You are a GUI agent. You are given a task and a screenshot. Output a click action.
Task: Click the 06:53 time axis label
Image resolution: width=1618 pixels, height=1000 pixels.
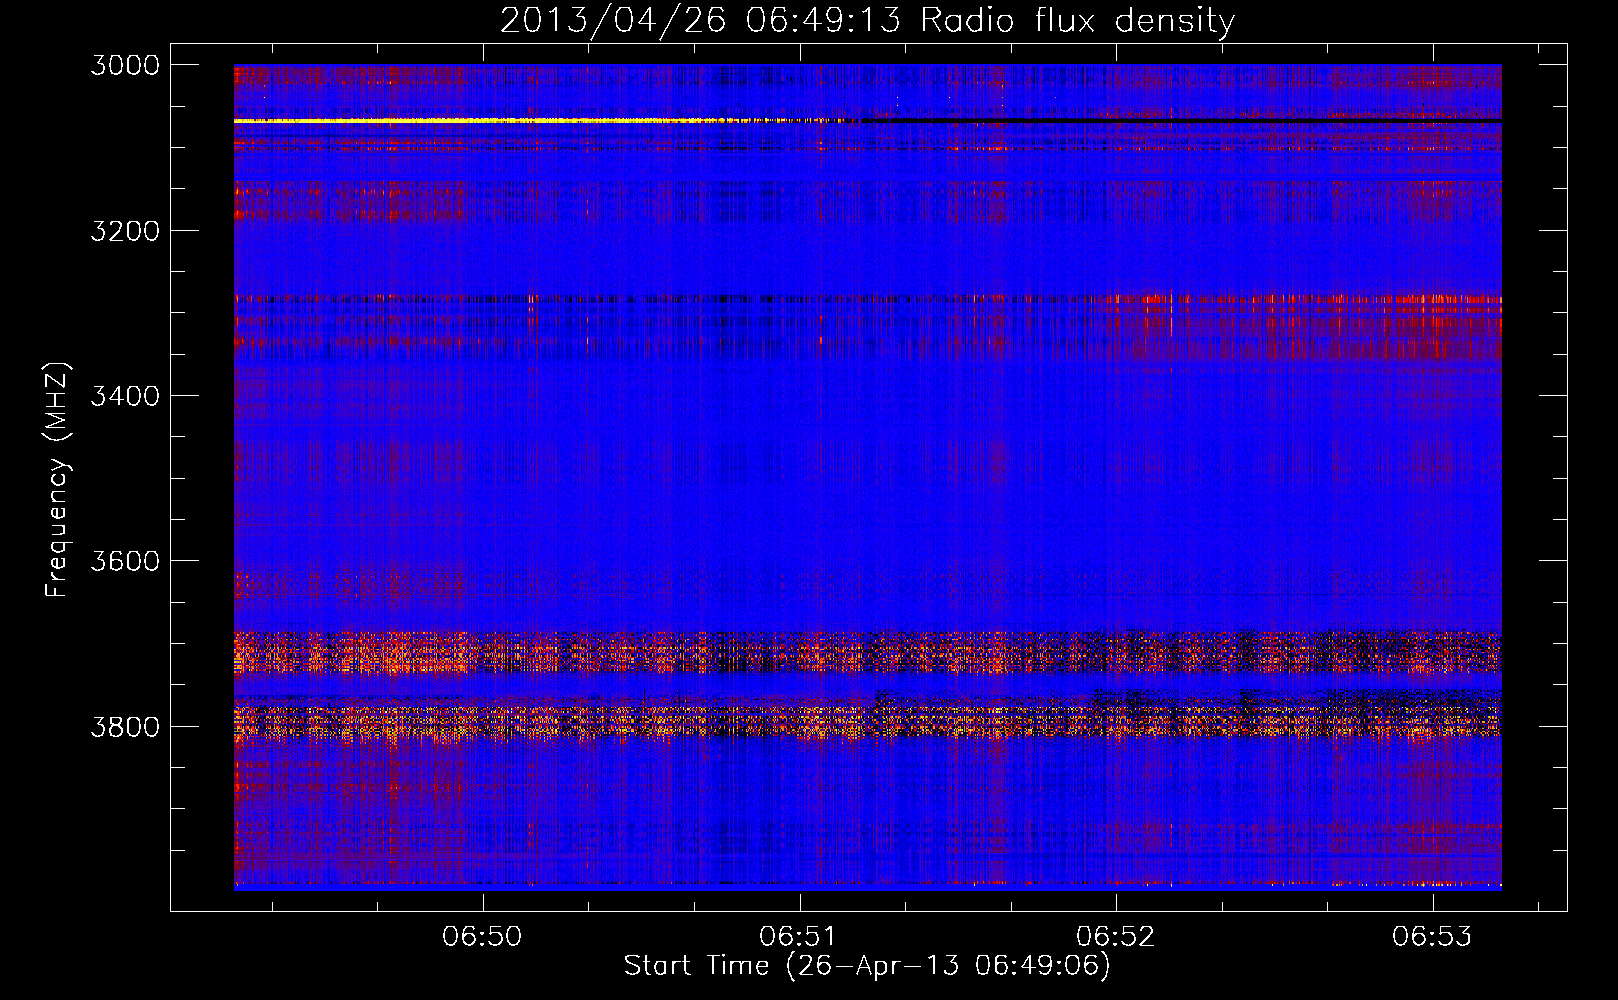(1433, 937)
